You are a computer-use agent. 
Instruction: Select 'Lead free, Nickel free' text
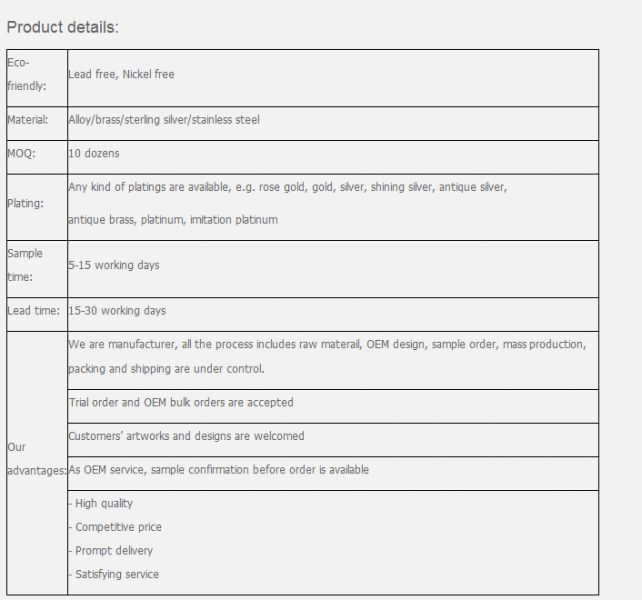pos(121,75)
